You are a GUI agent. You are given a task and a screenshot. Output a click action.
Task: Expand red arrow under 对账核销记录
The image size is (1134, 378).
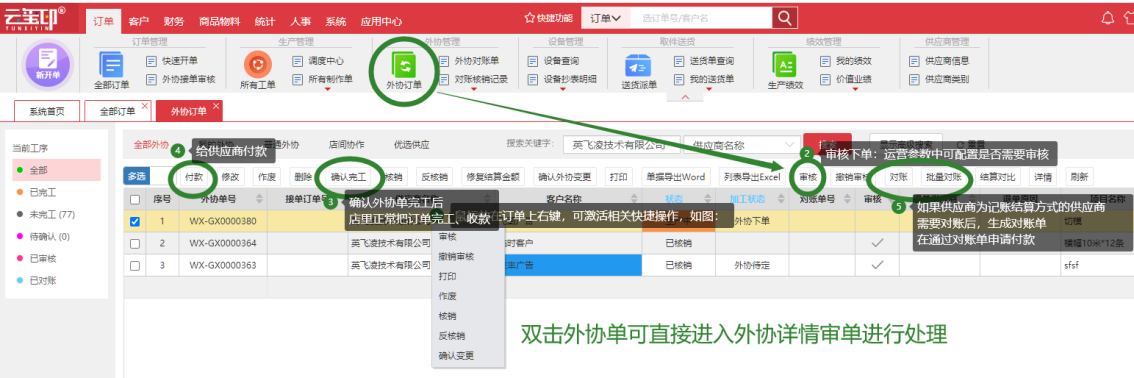pos(473,90)
